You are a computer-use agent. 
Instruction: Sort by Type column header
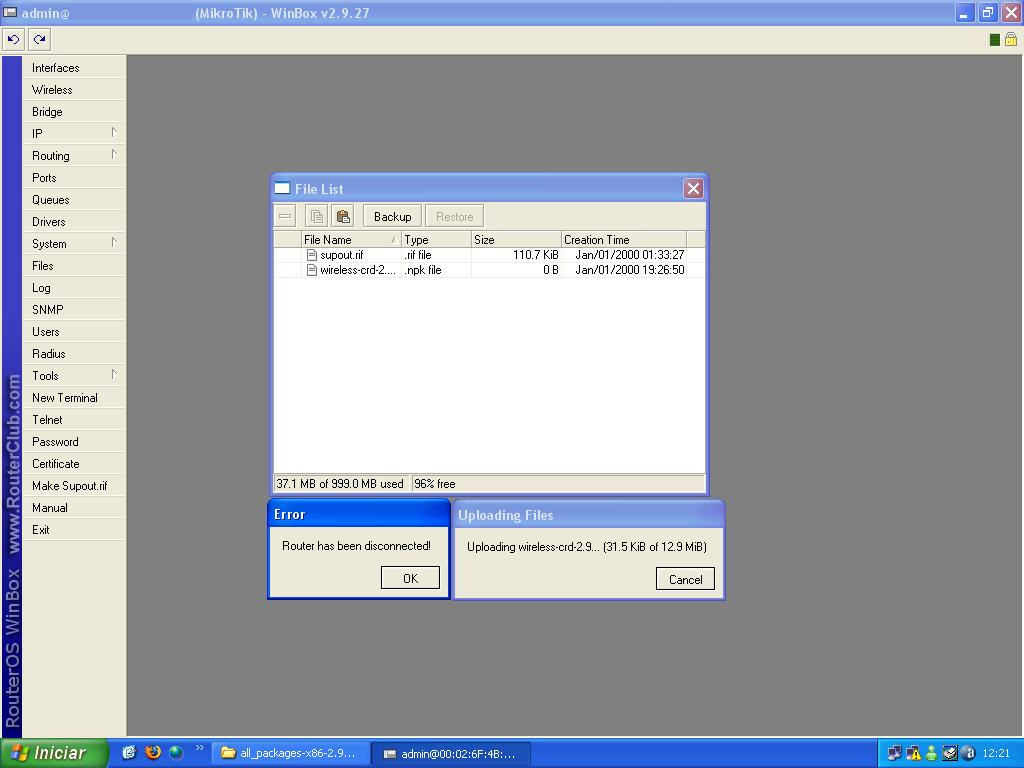pos(436,239)
